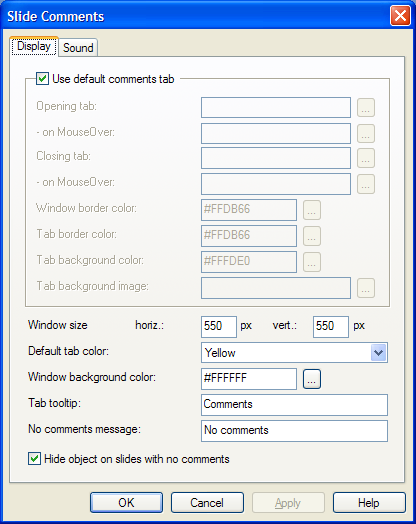
Task: Browse for Tab background image file
Action: tap(366, 288)
